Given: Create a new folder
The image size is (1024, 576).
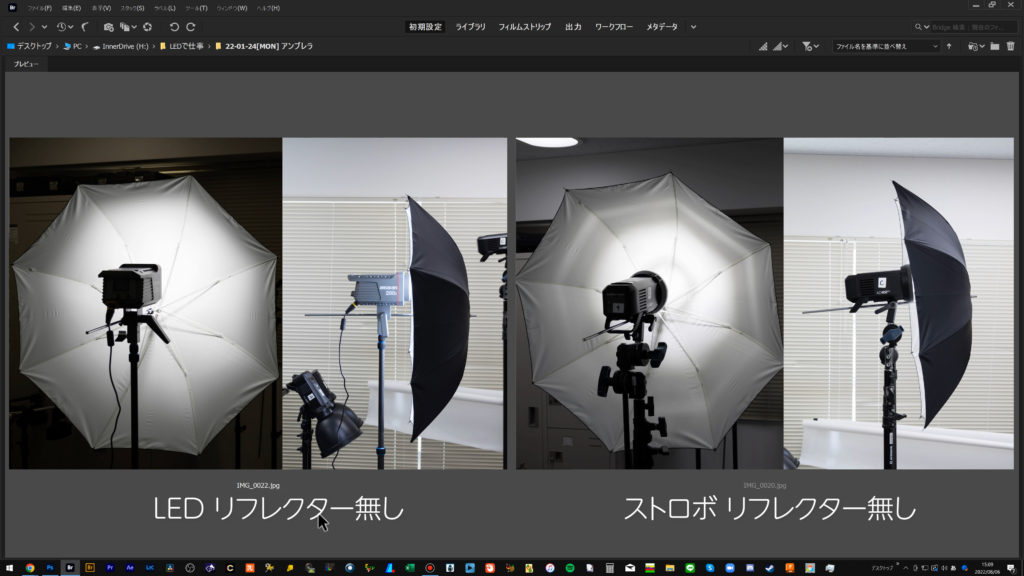Looking at the screenshot, I should (994, 46).
